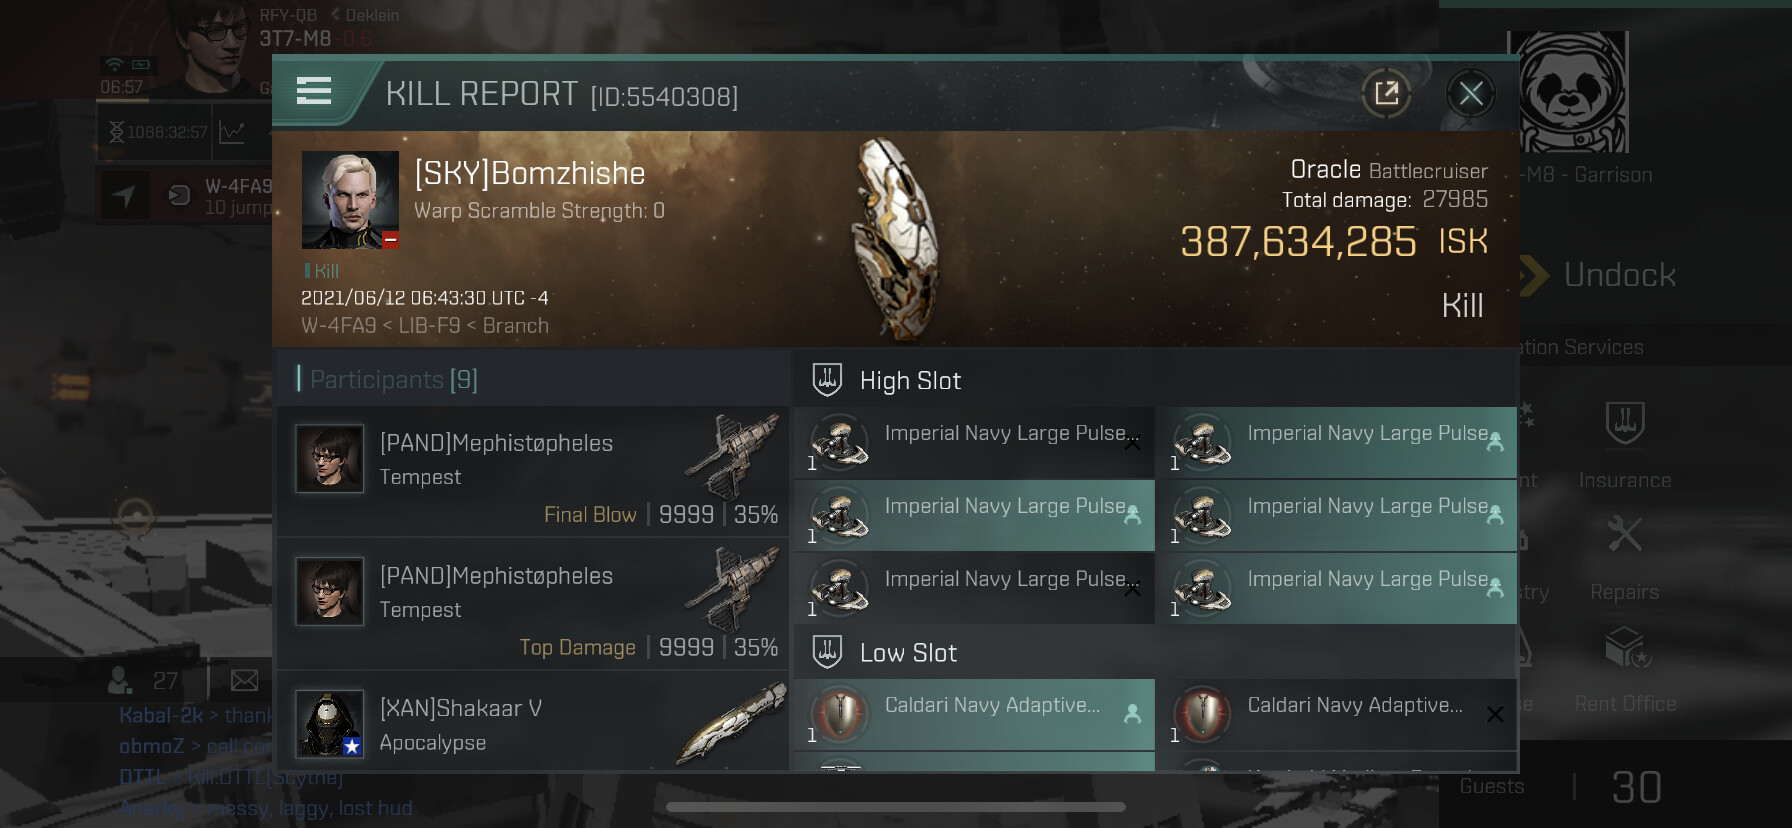Click the W-4FA9 system link under the timestamp
The width and height of the screenshot is (1792, 828).
tap(339, 326)
